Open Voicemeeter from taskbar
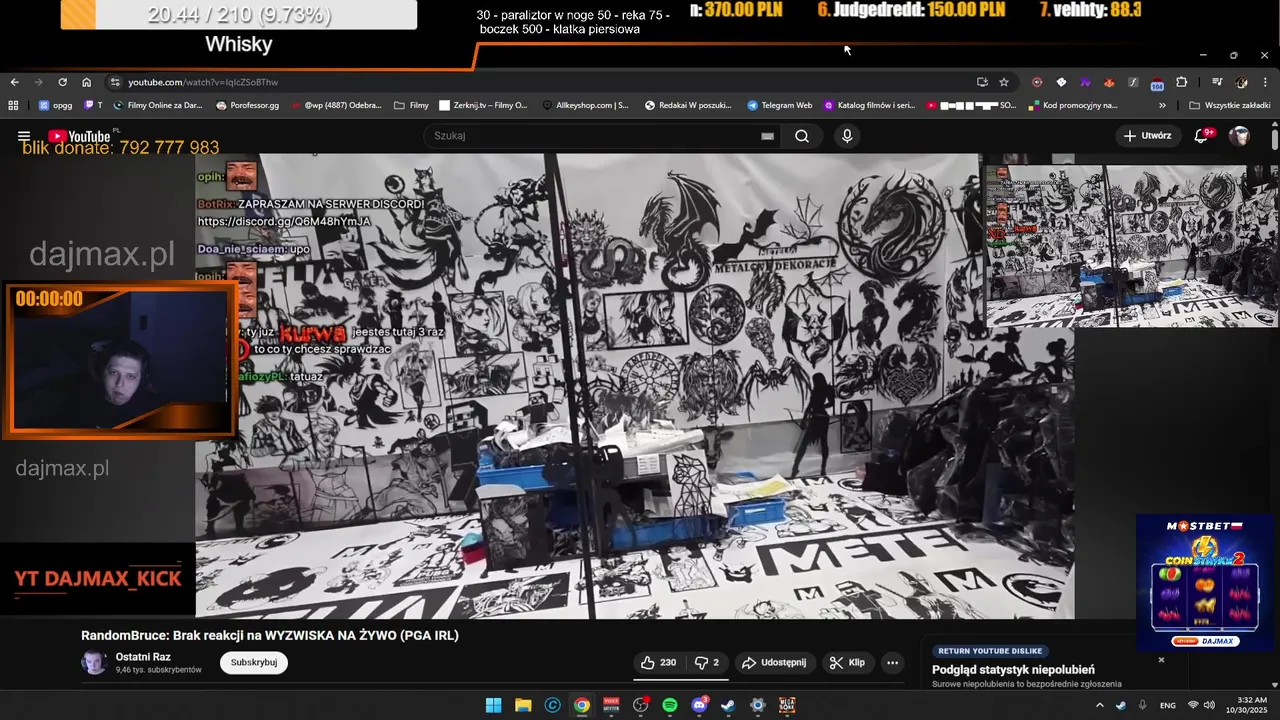This screenshot has height=720, width=1280. [611, 705]
